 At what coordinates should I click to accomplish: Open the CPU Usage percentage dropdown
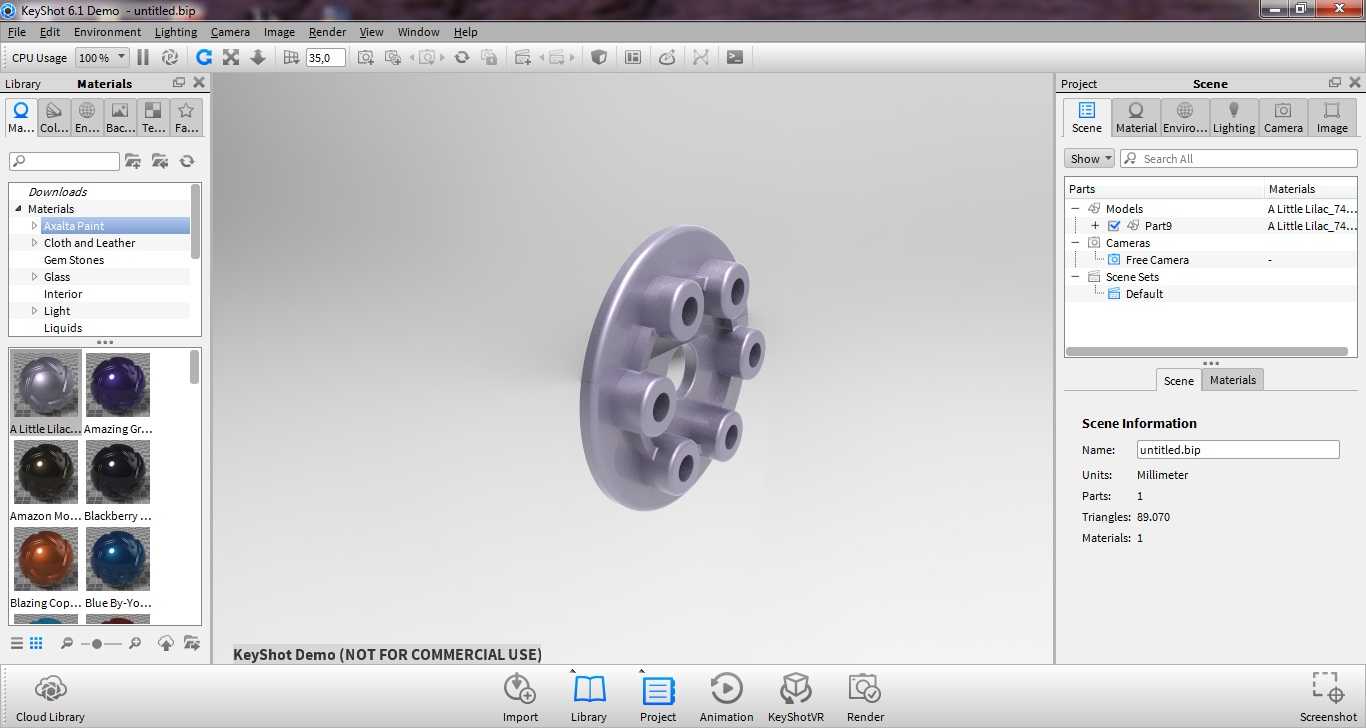[103, 58]
